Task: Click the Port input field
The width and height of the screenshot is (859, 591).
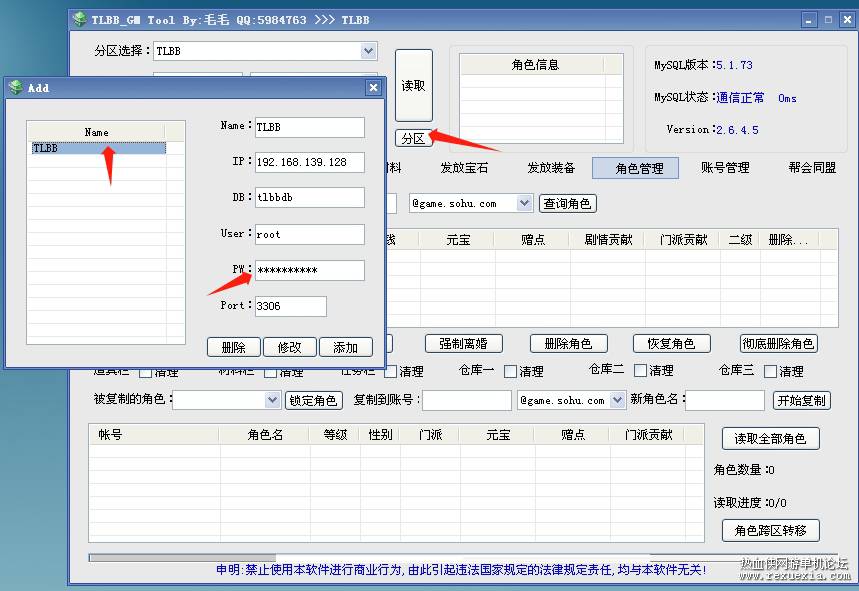Action: 291,306
